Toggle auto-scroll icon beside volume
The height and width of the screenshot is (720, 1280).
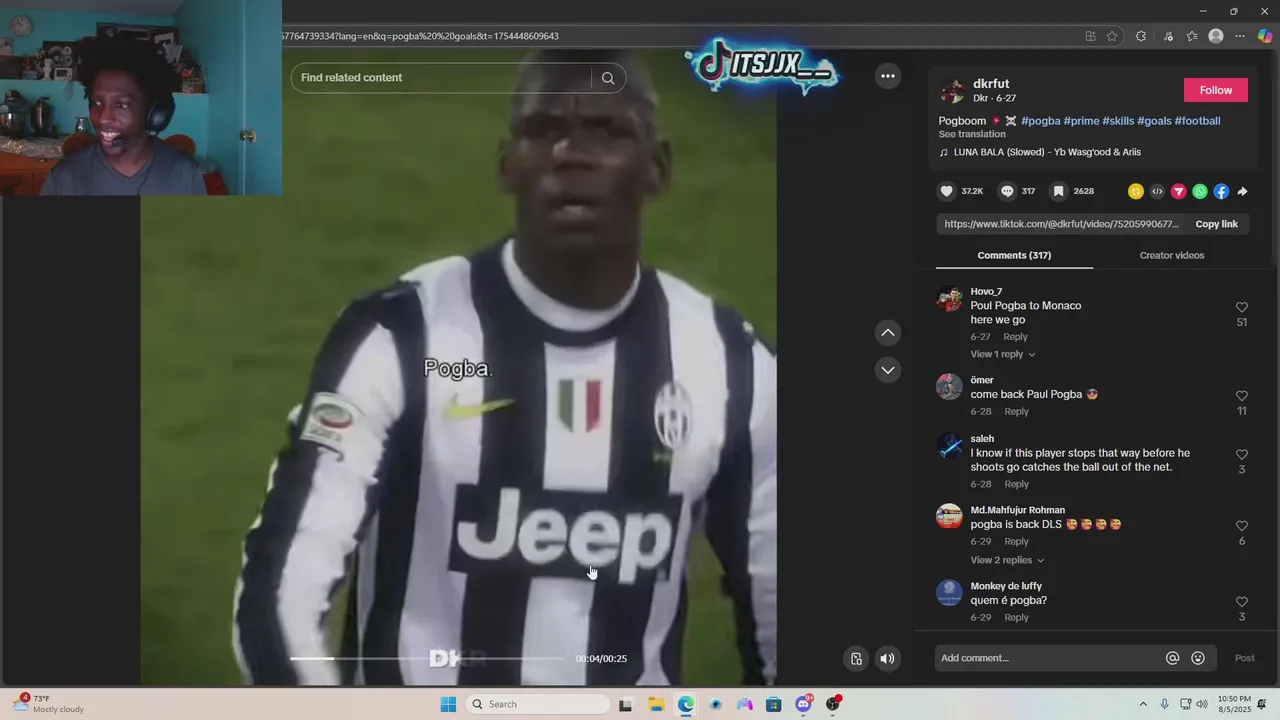coord(856,658)
